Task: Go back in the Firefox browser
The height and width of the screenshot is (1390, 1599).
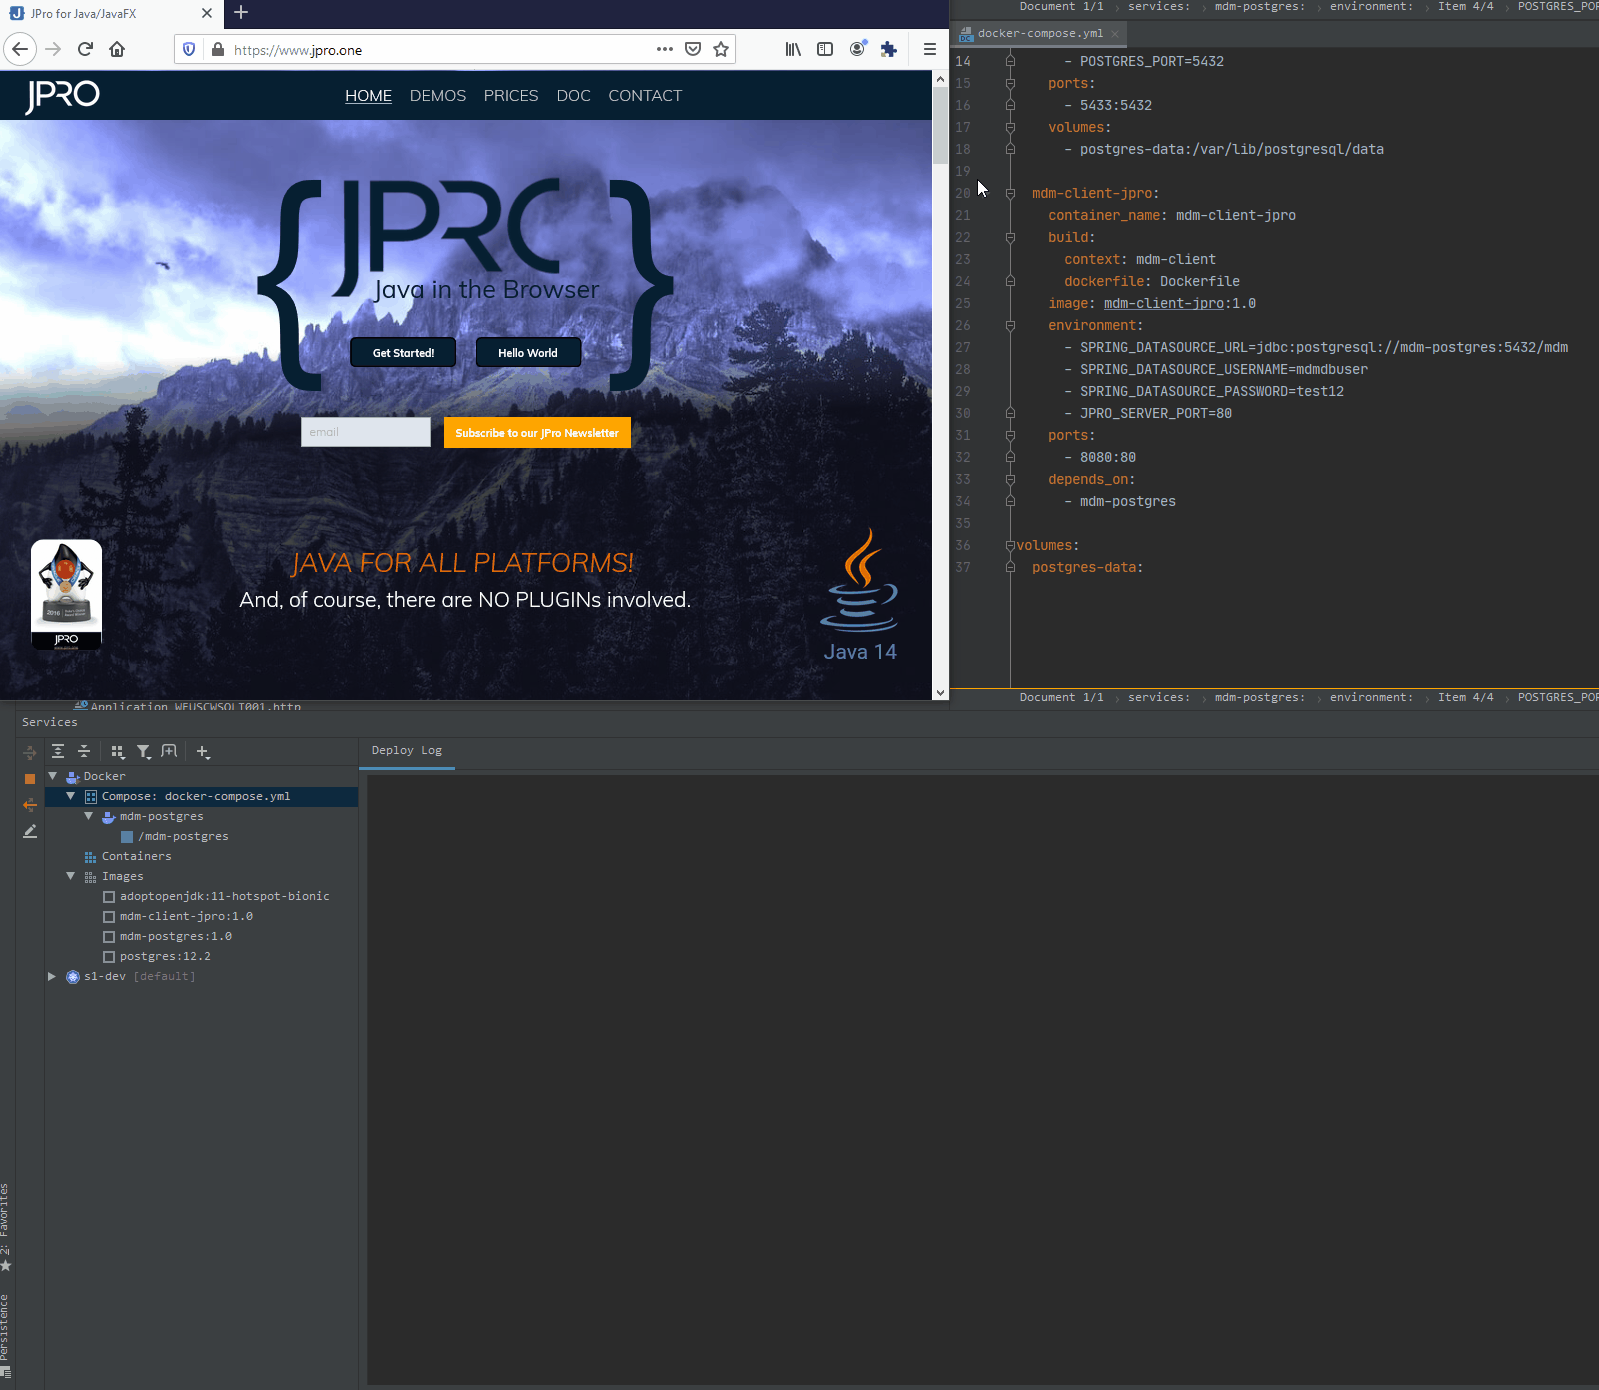Action: 20,49
